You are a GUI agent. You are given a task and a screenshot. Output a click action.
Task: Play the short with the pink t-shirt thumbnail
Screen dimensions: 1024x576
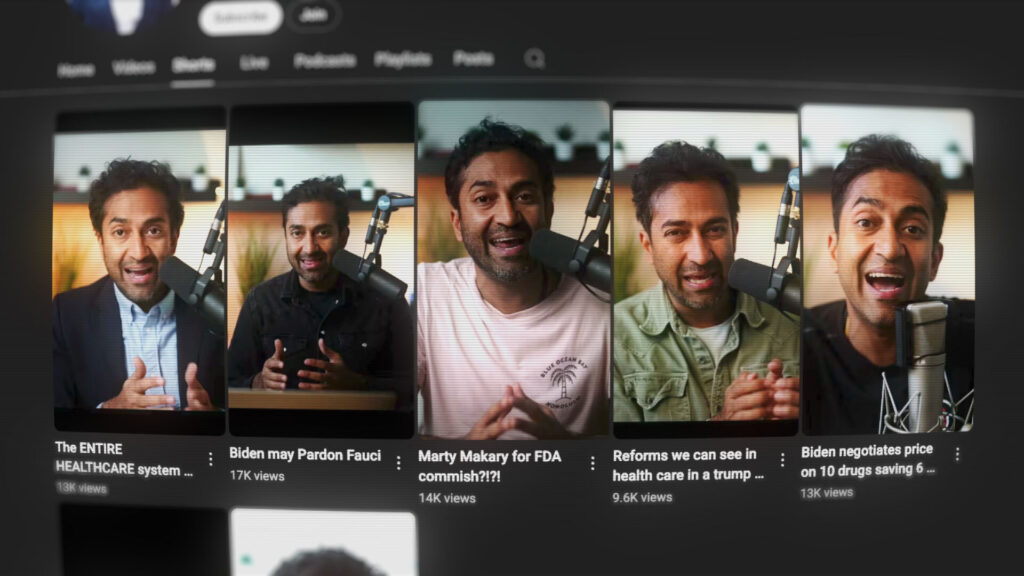[x=513, y=270]
